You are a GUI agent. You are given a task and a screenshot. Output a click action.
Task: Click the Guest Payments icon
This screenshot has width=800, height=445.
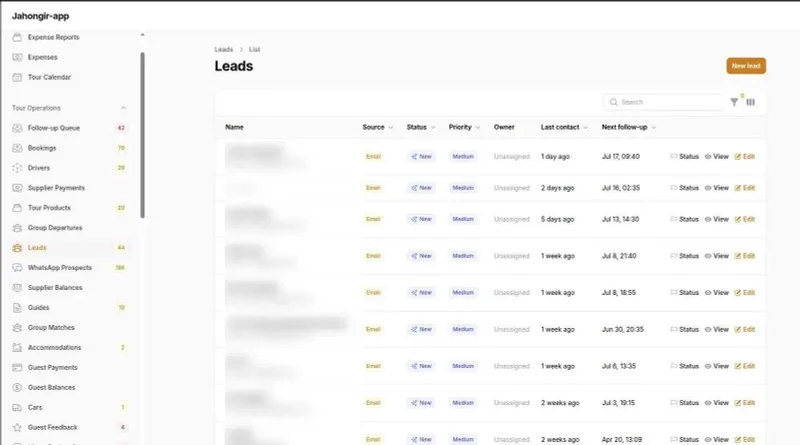coord(17,367)
